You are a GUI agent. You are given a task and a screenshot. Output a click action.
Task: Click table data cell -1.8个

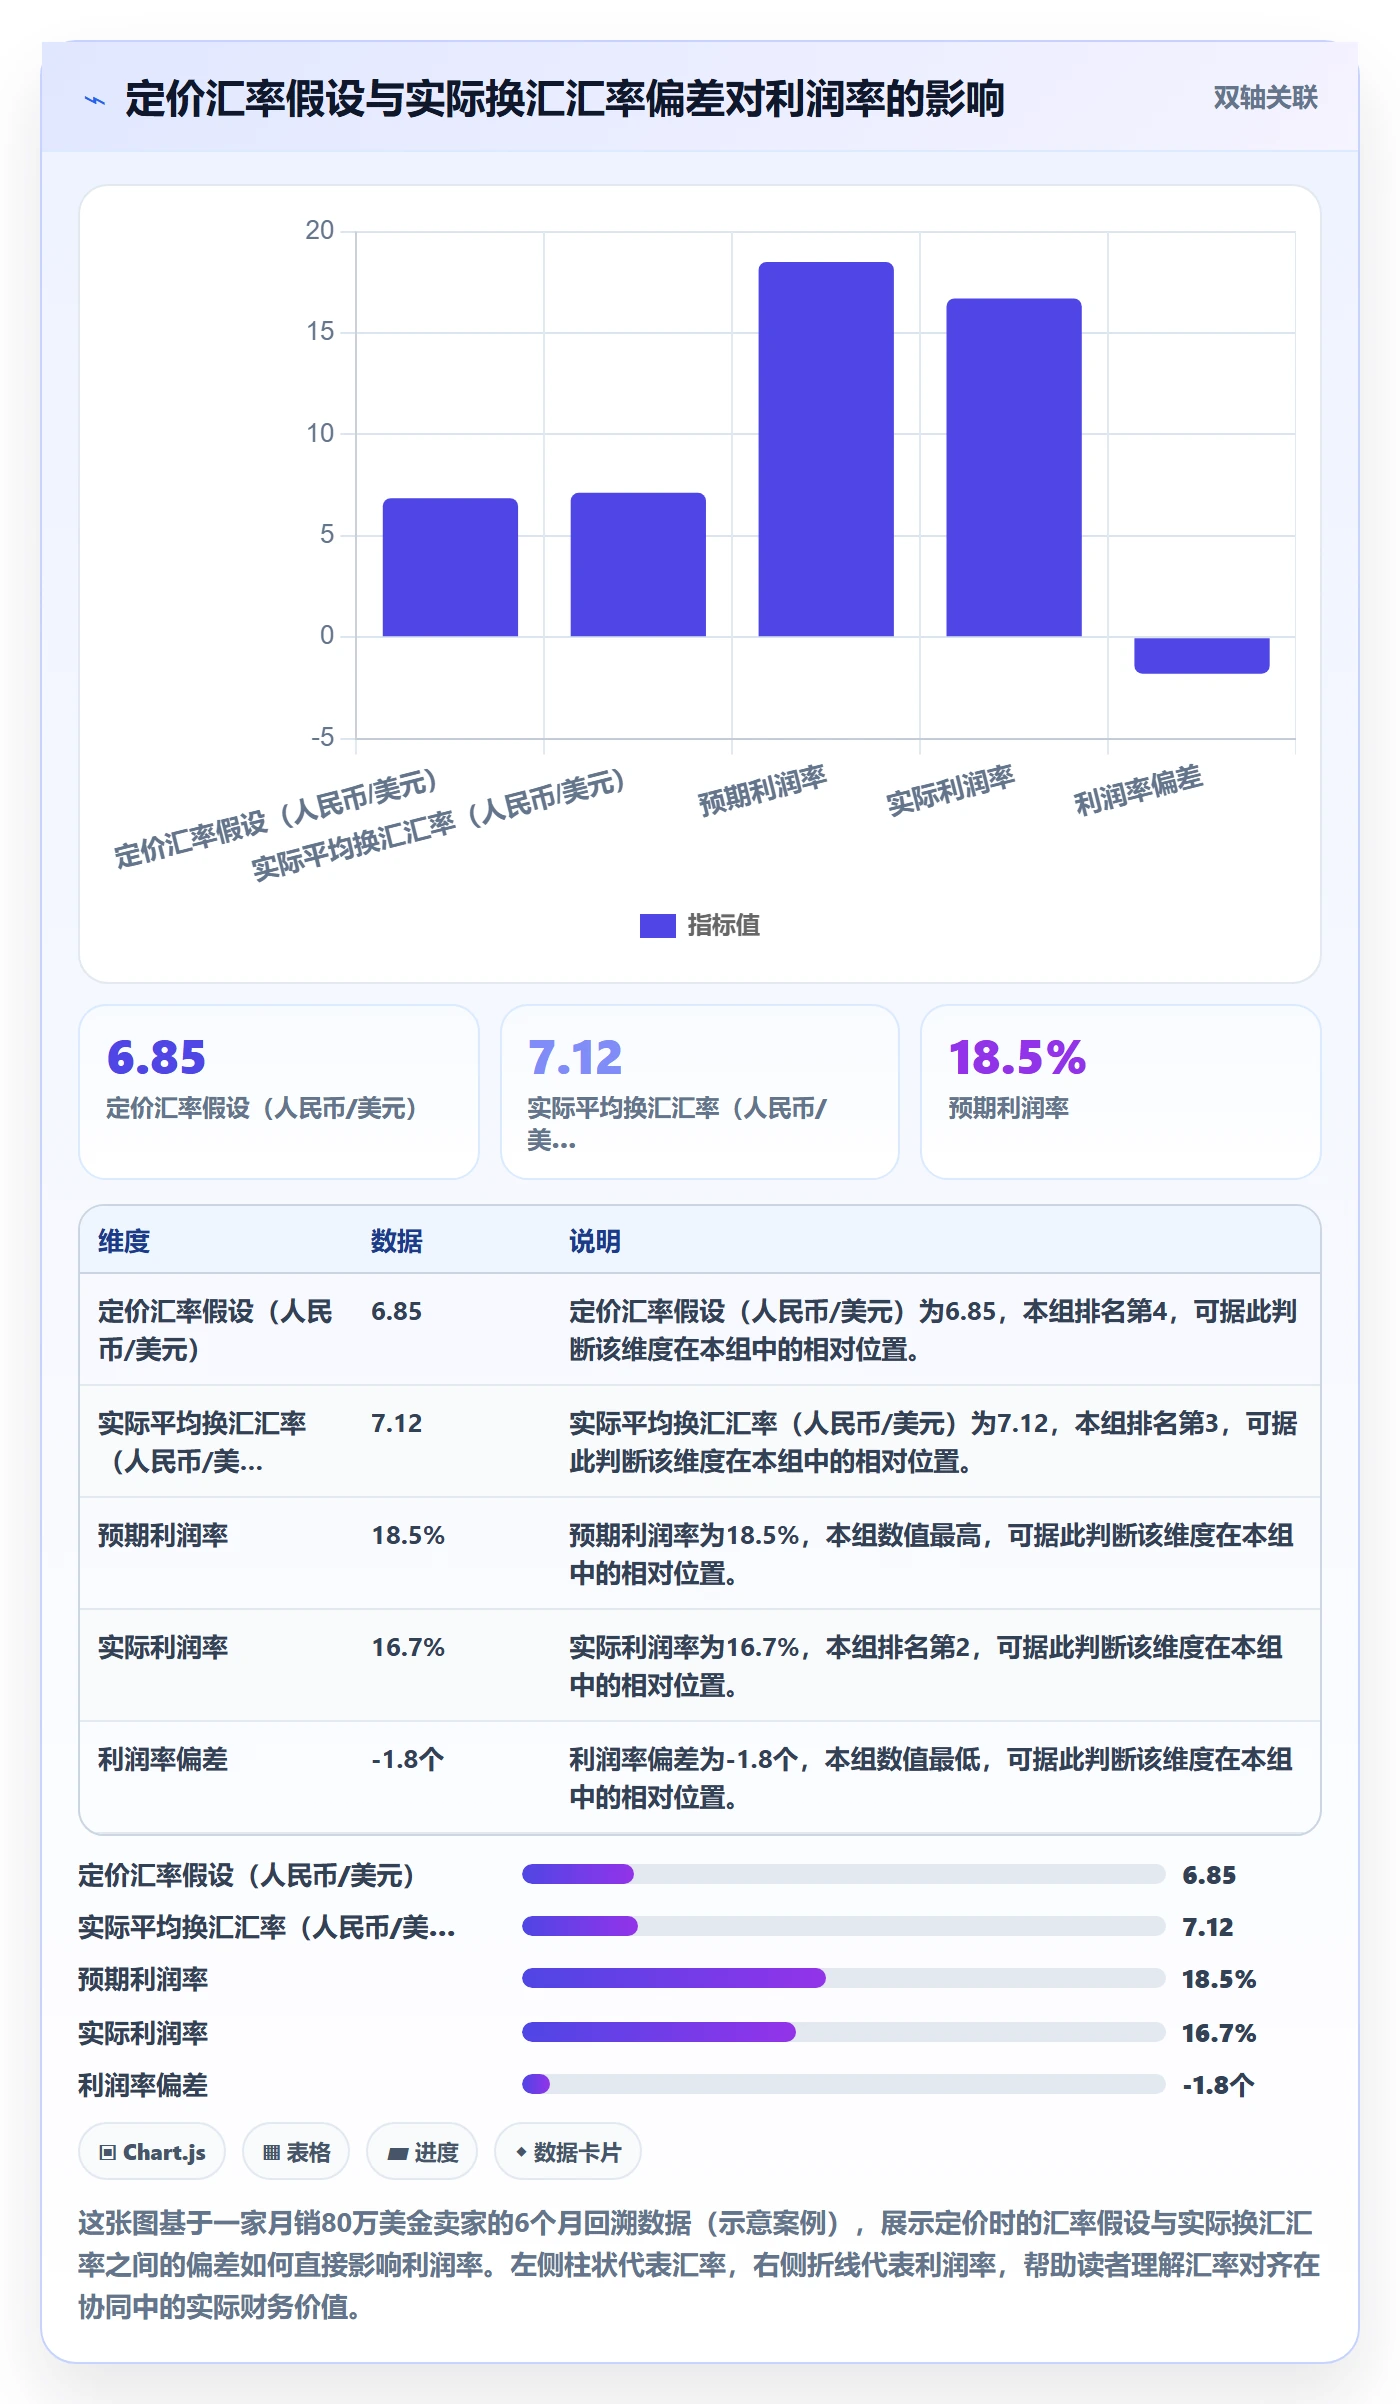click(x=408, y=1759)
